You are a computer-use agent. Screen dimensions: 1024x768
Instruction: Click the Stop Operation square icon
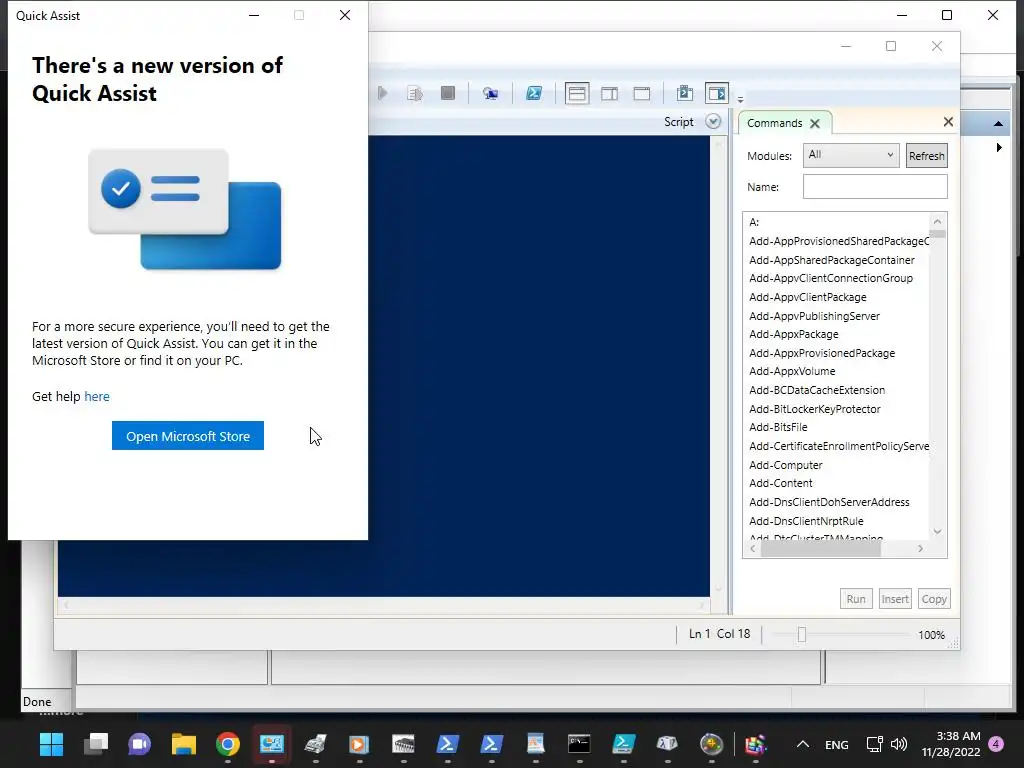point(447,93)
